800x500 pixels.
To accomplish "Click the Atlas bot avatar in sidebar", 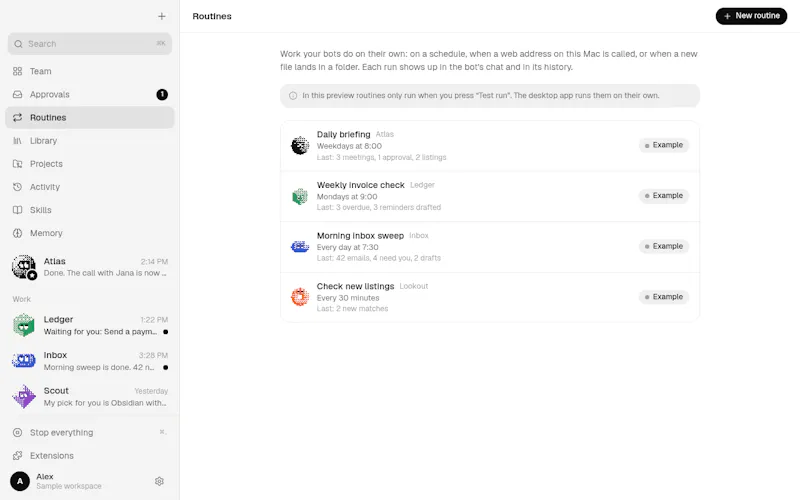I will coord(24,267).
